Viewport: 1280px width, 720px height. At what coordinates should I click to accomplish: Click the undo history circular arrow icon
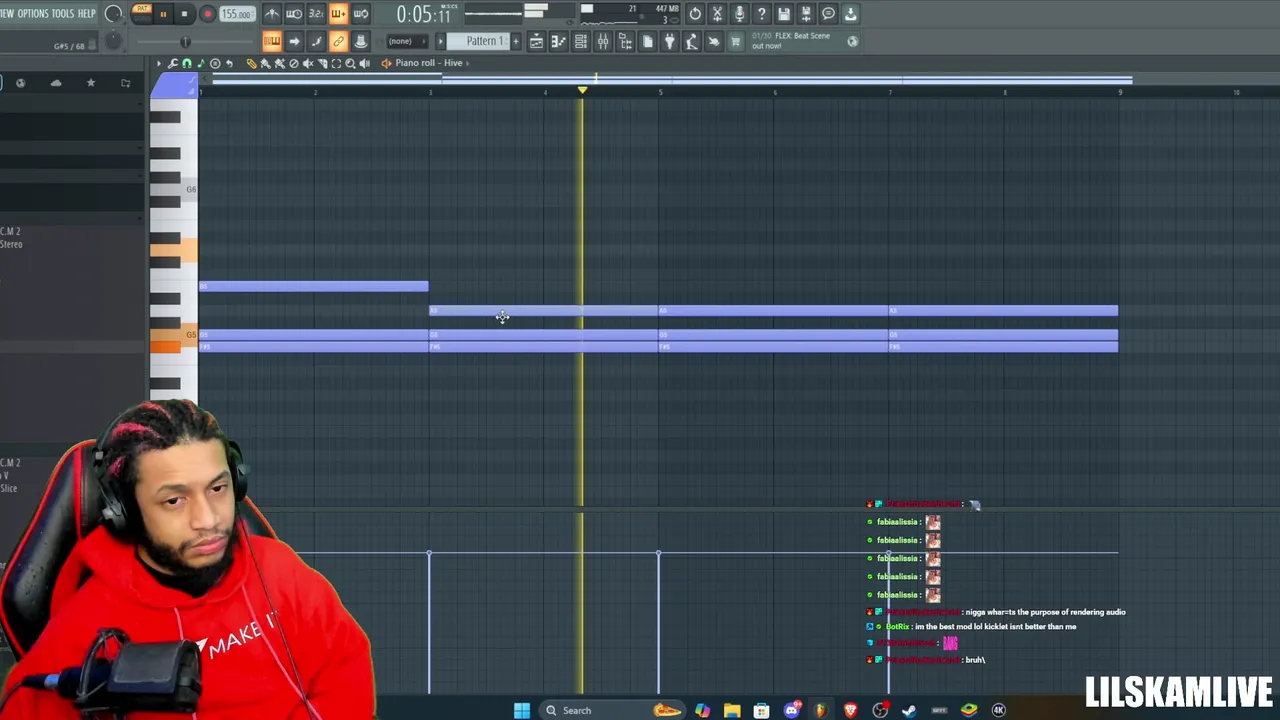695,14
